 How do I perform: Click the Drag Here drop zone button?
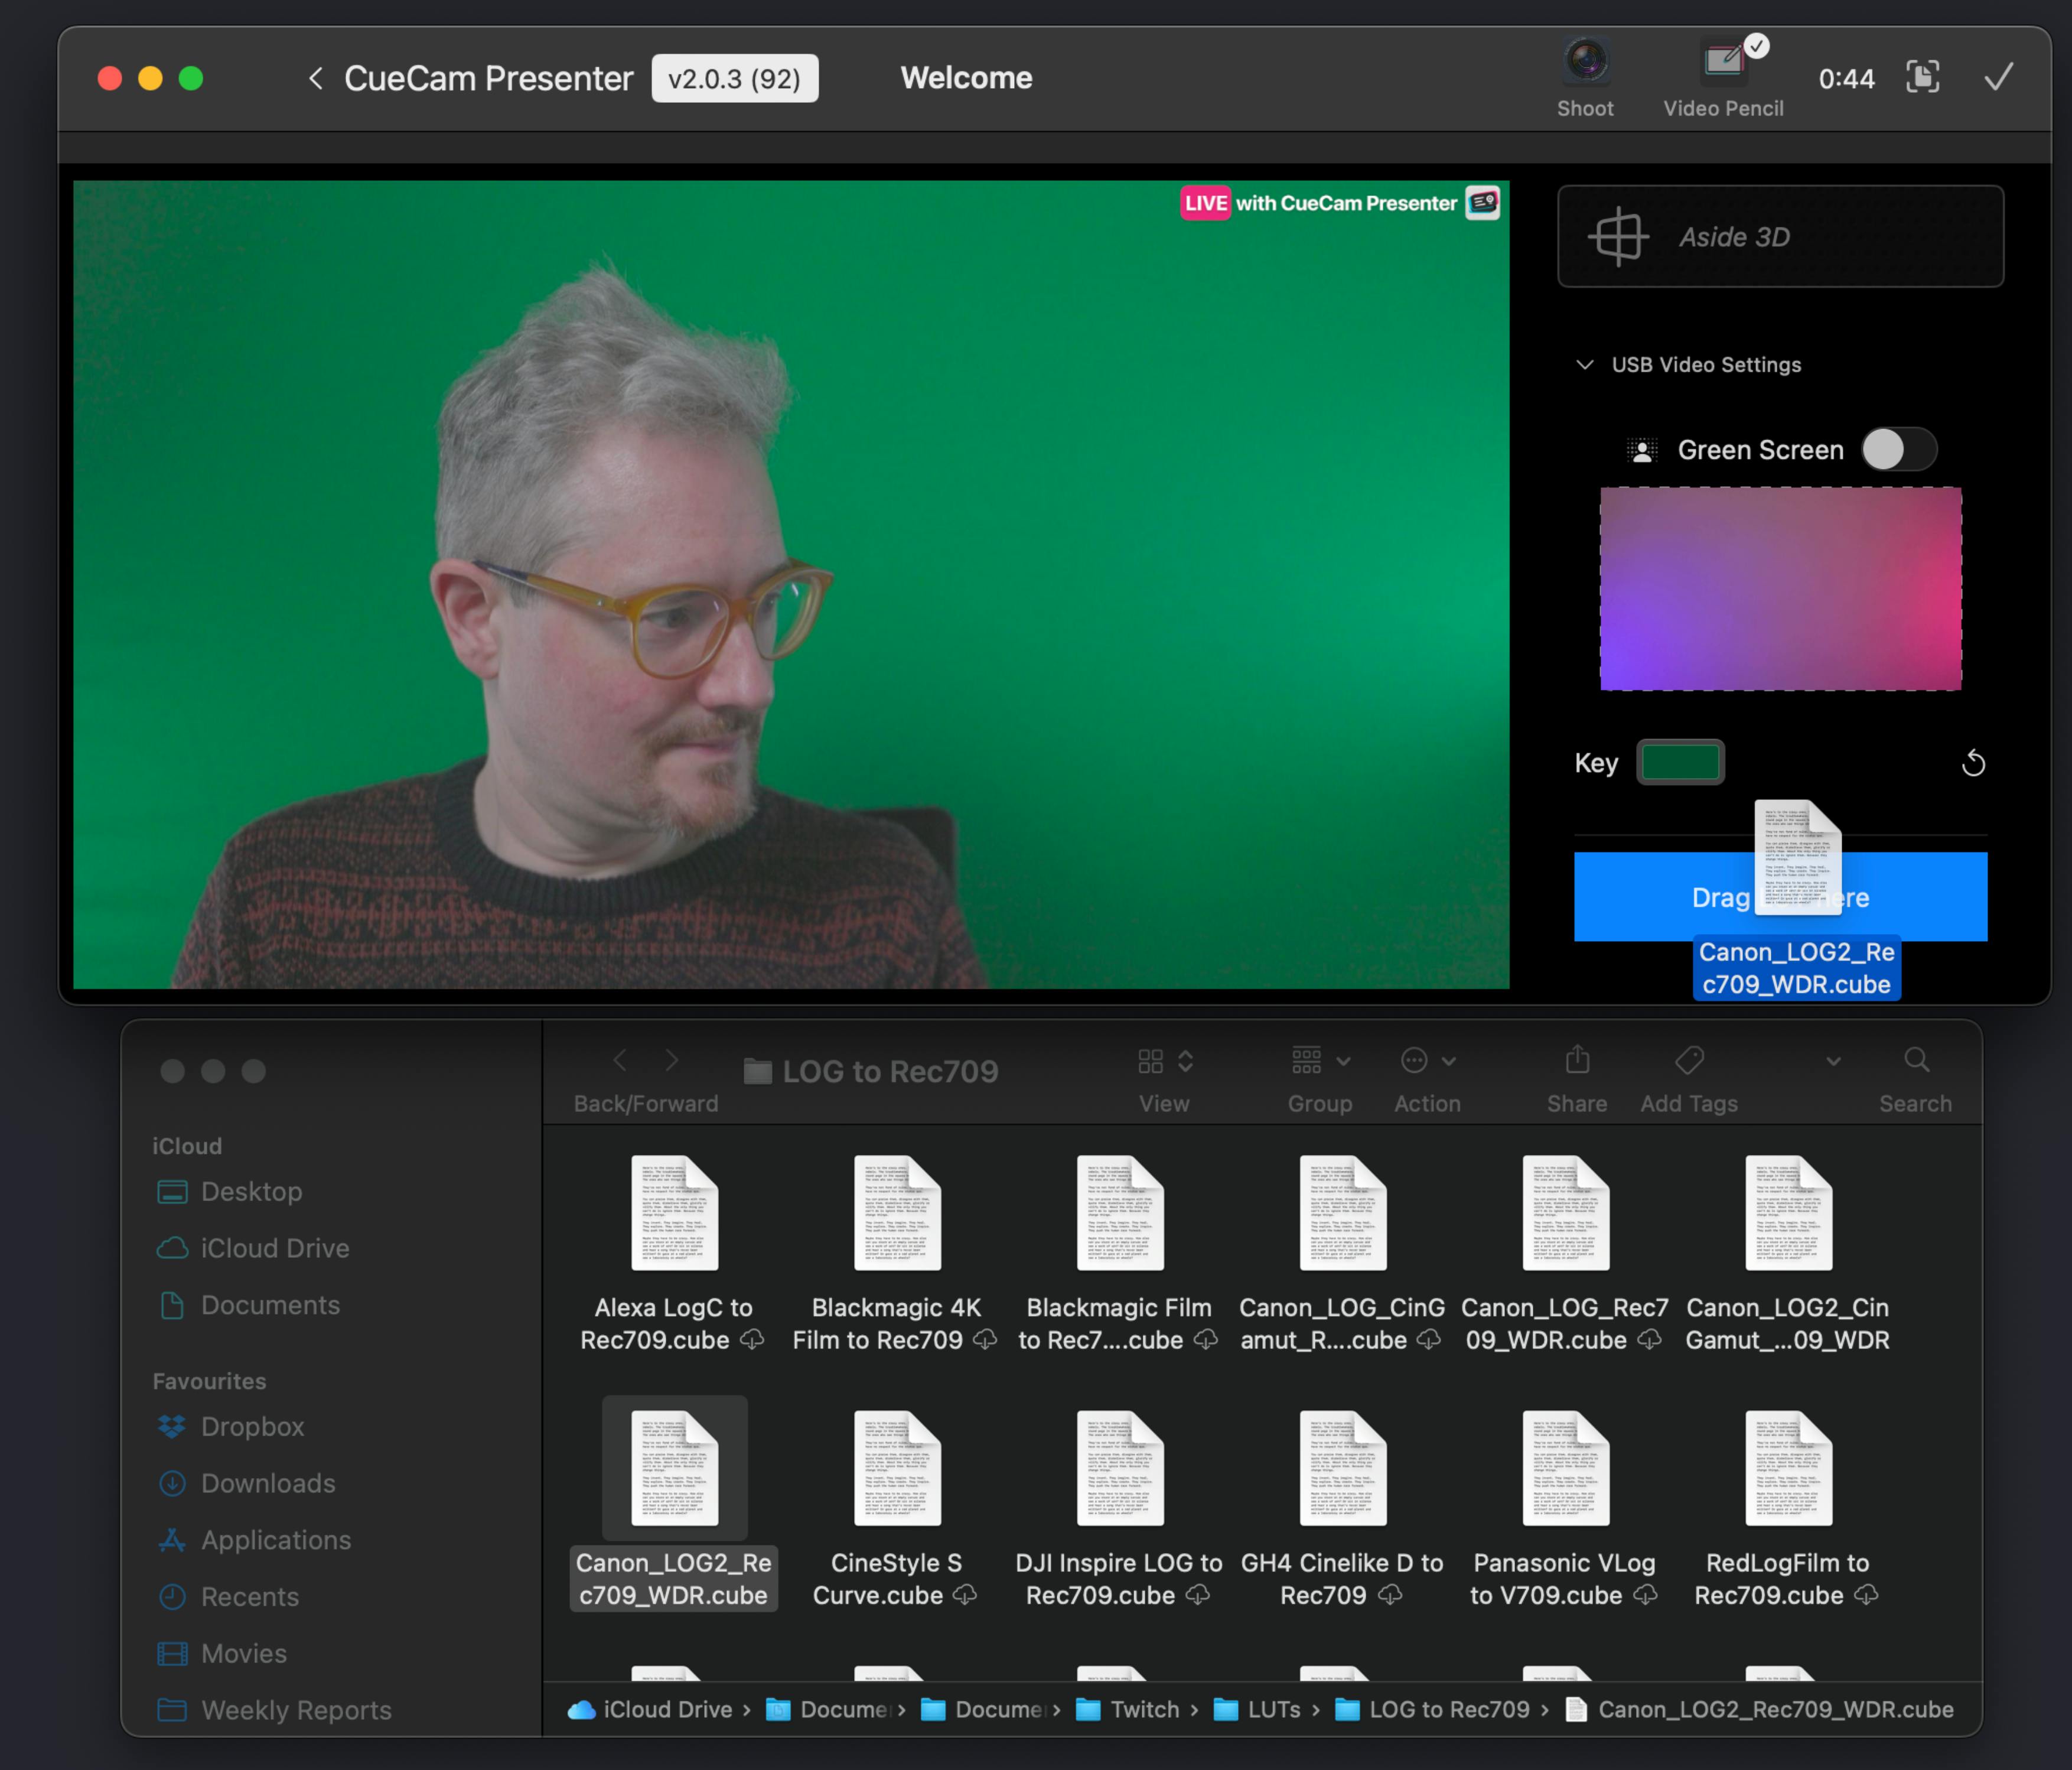click(x=1779, y=896)
